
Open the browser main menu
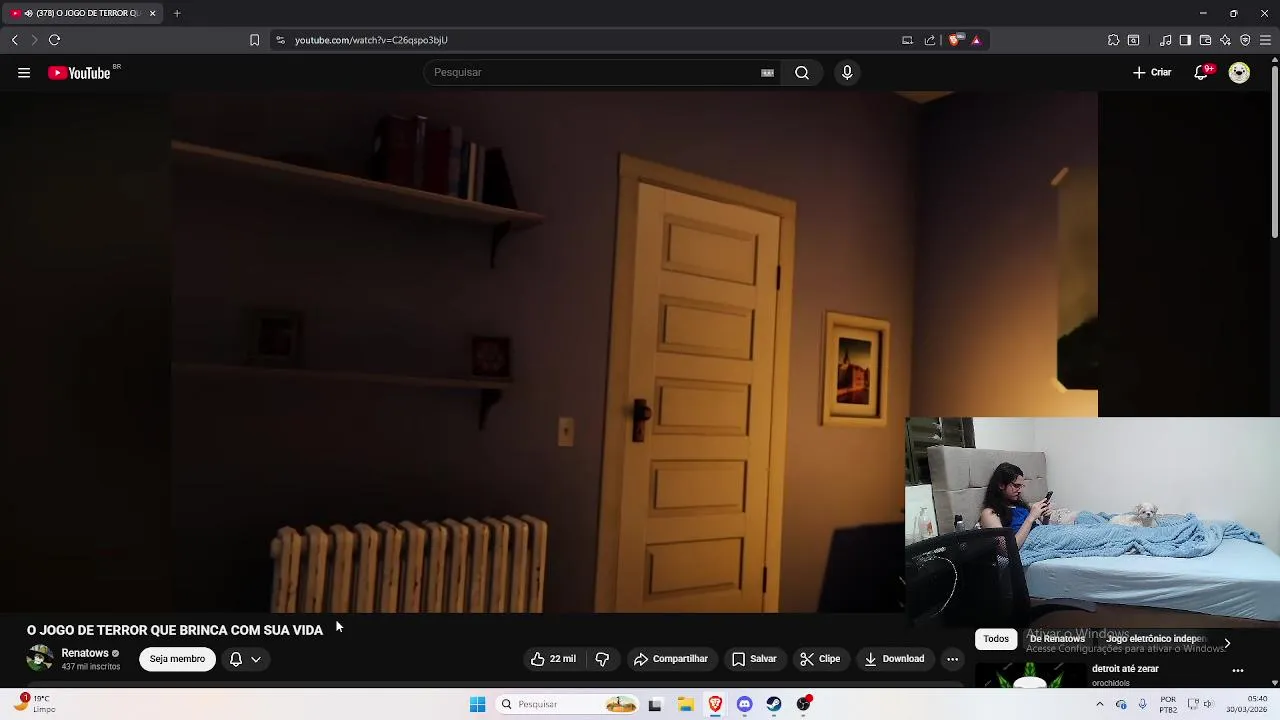(1265, 40)
